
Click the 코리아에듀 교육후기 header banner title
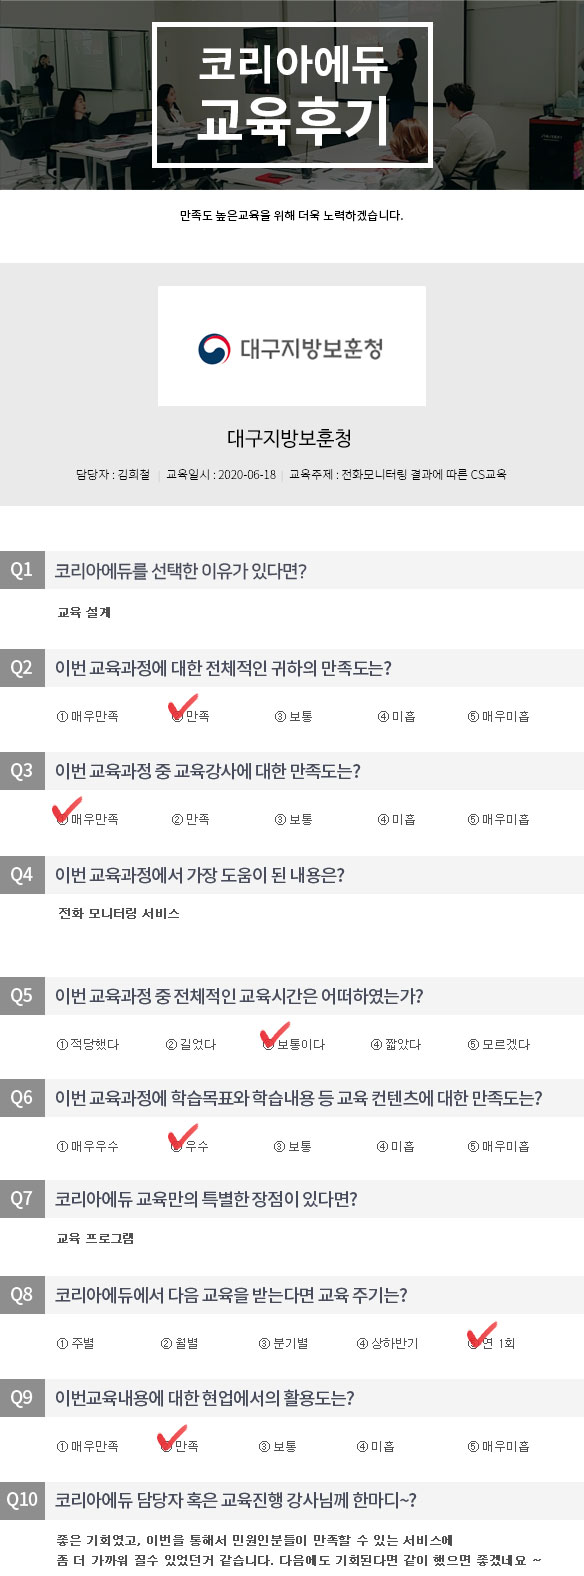292,95
